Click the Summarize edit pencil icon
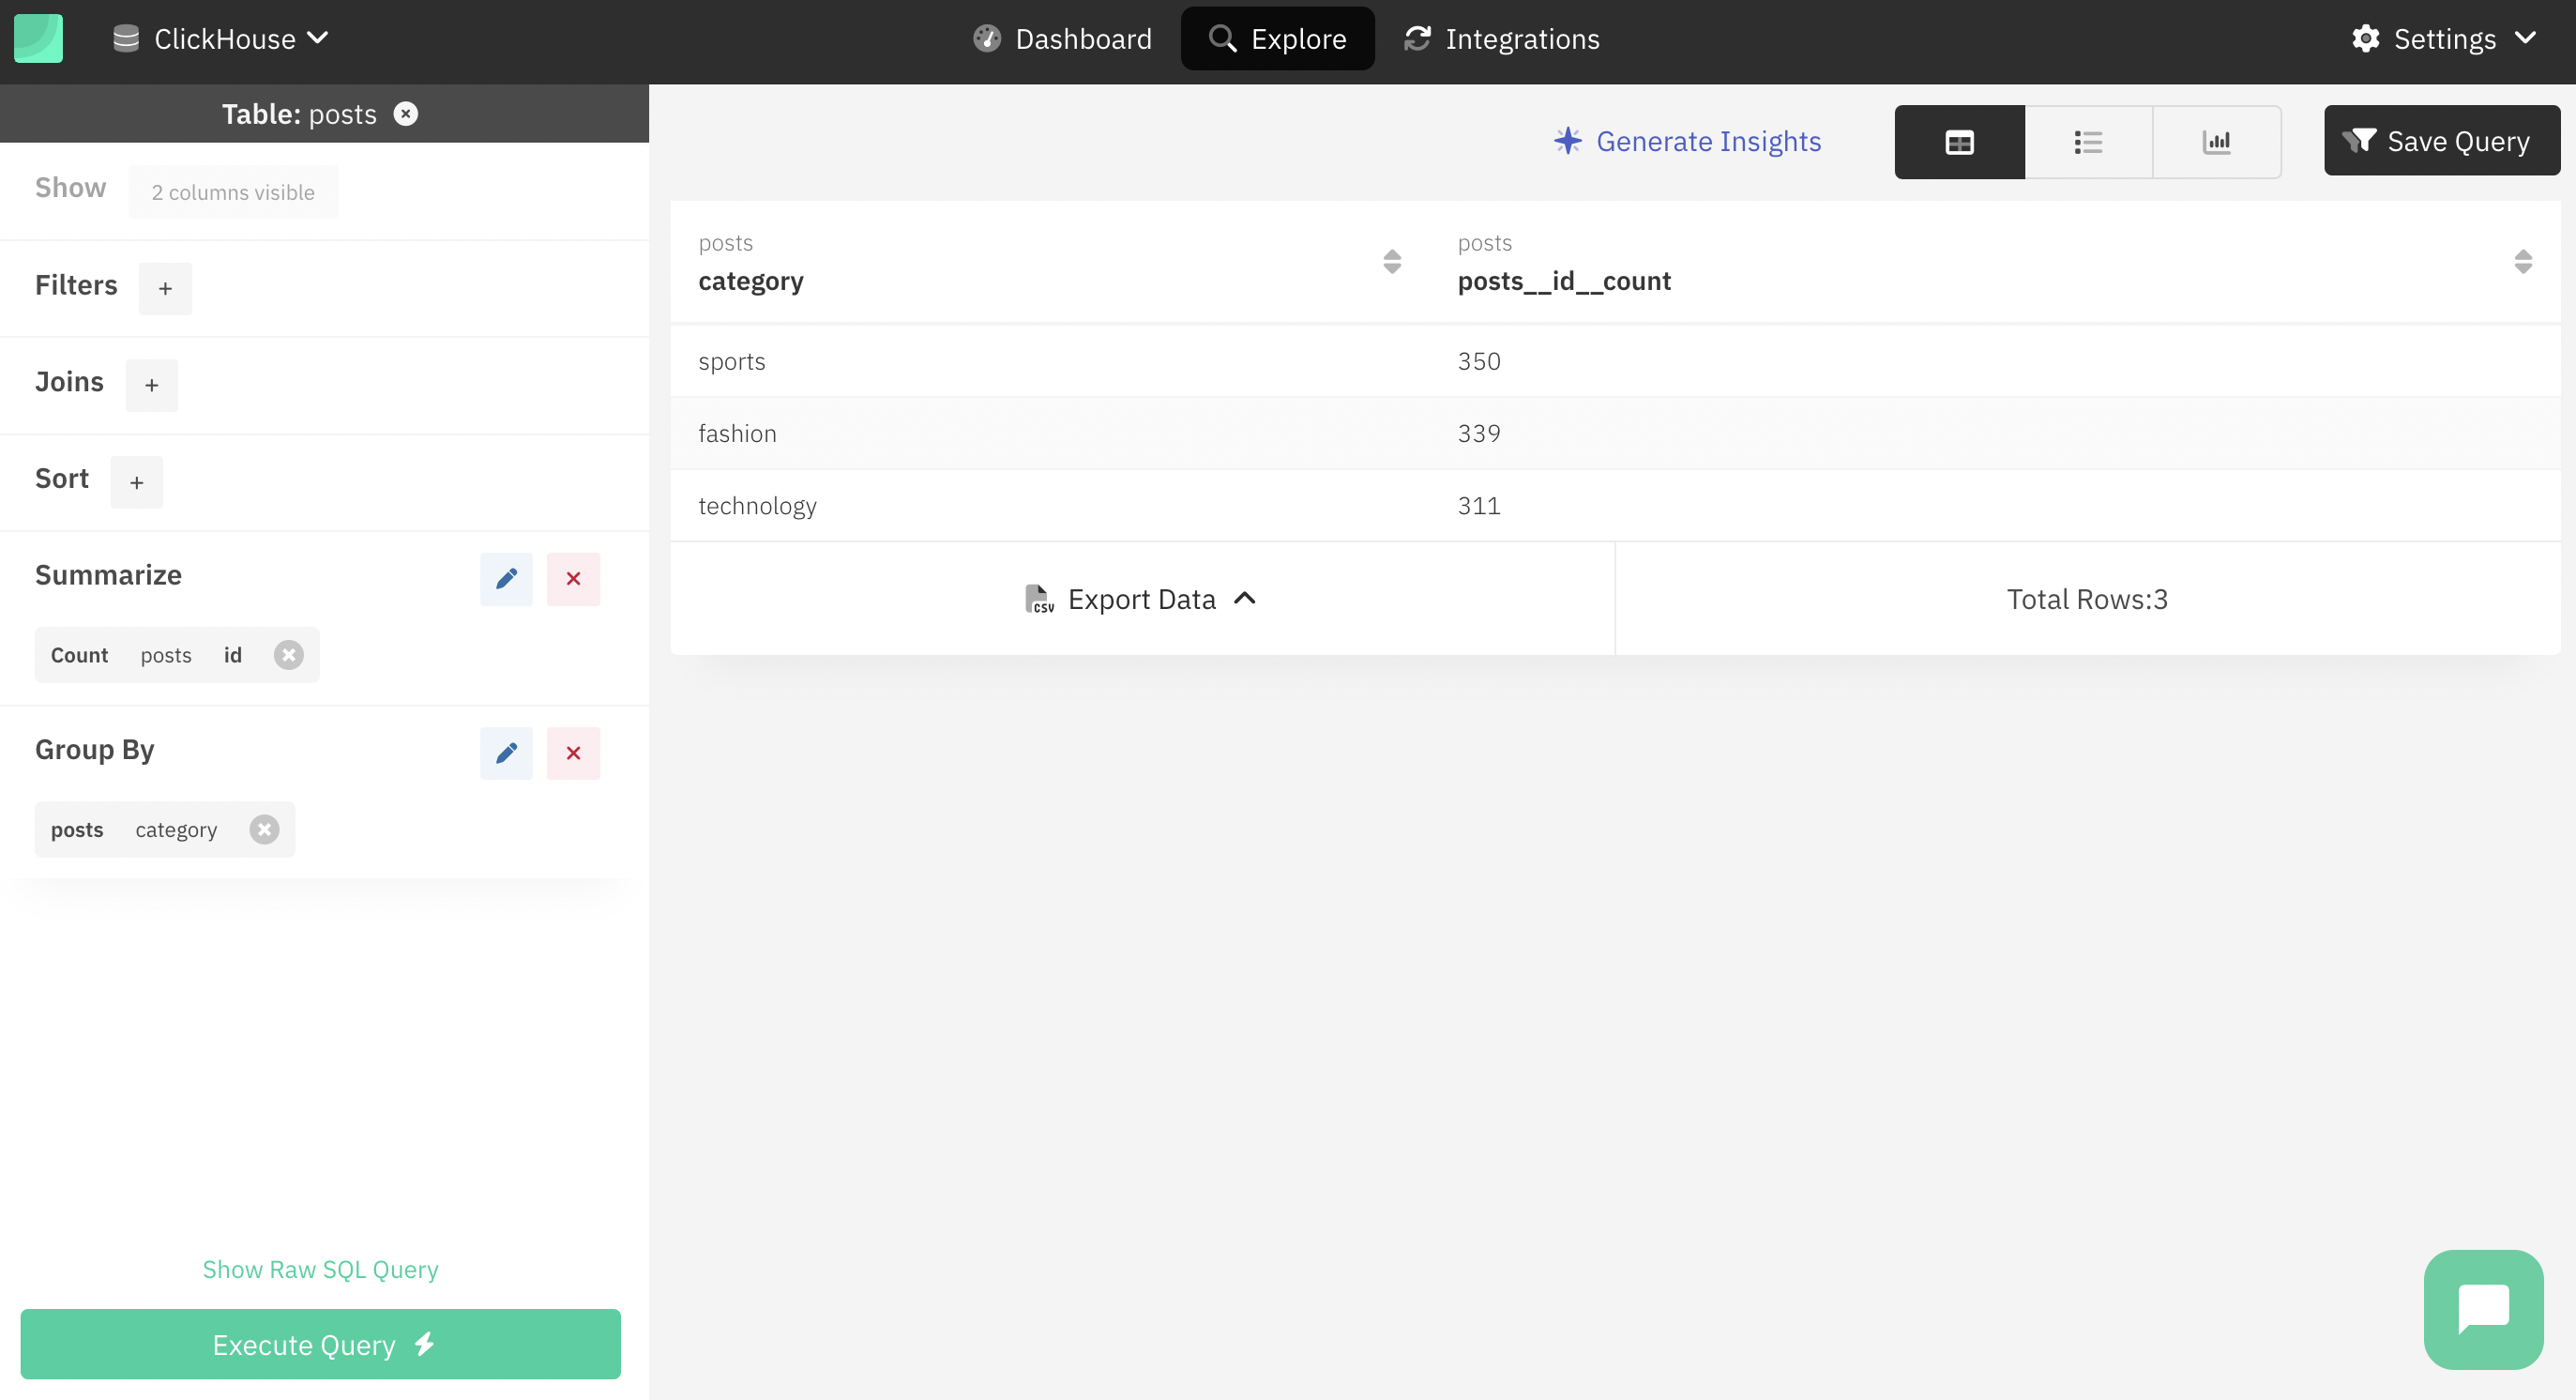 (507, 578)
